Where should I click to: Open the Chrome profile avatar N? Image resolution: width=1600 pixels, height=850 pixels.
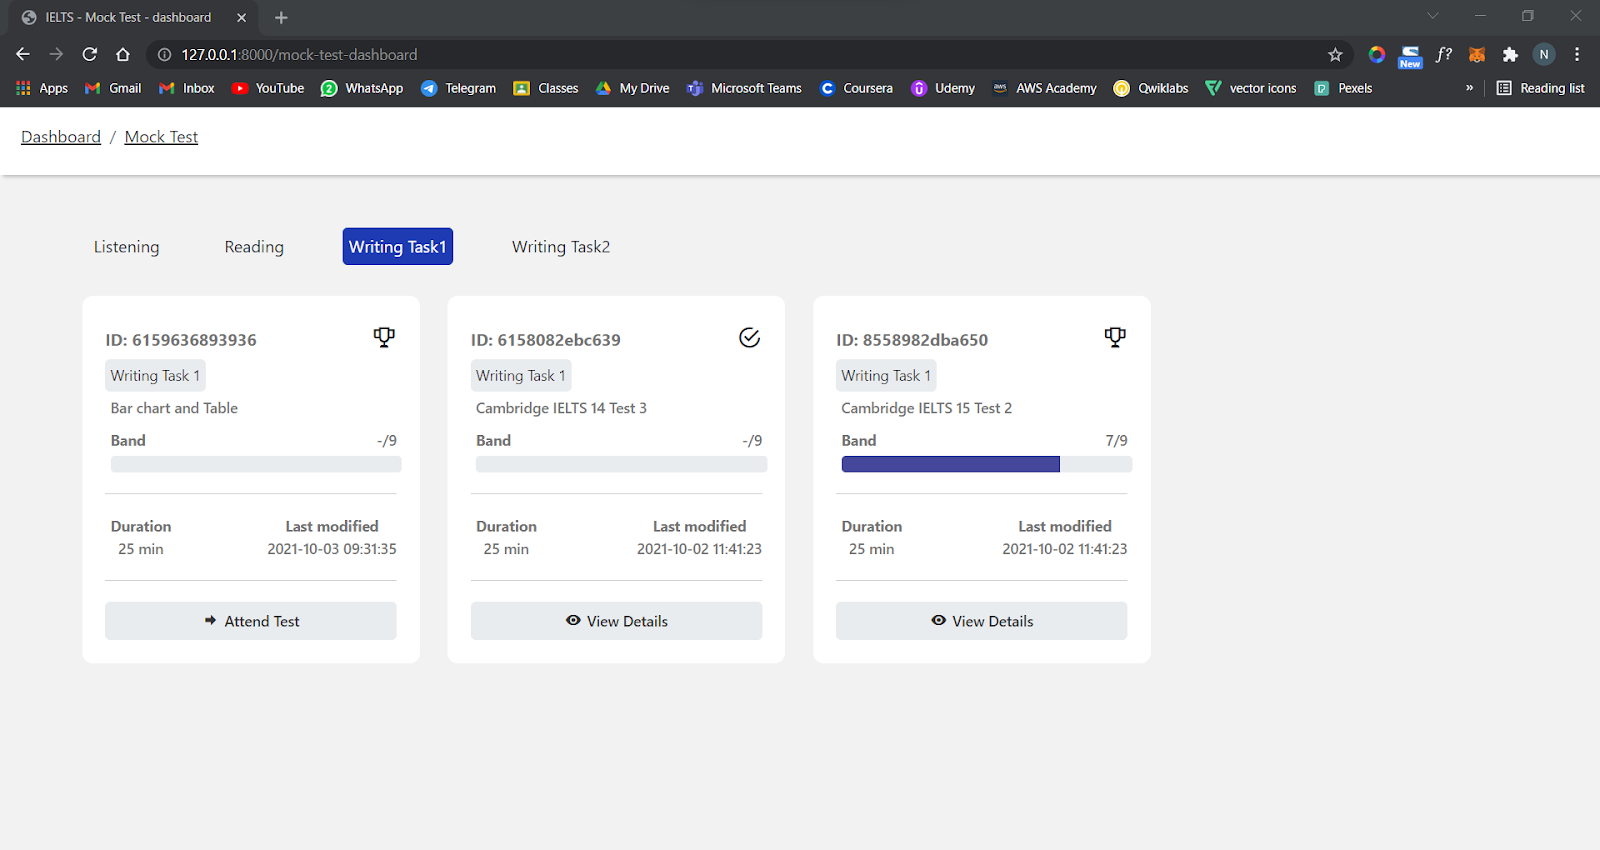coord(1544,55)
